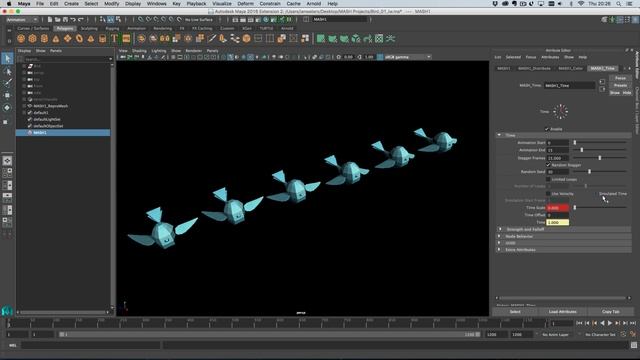640x360 pixels.
Task: Click the polygon Type text shelf icon
Action: (114, 39)
